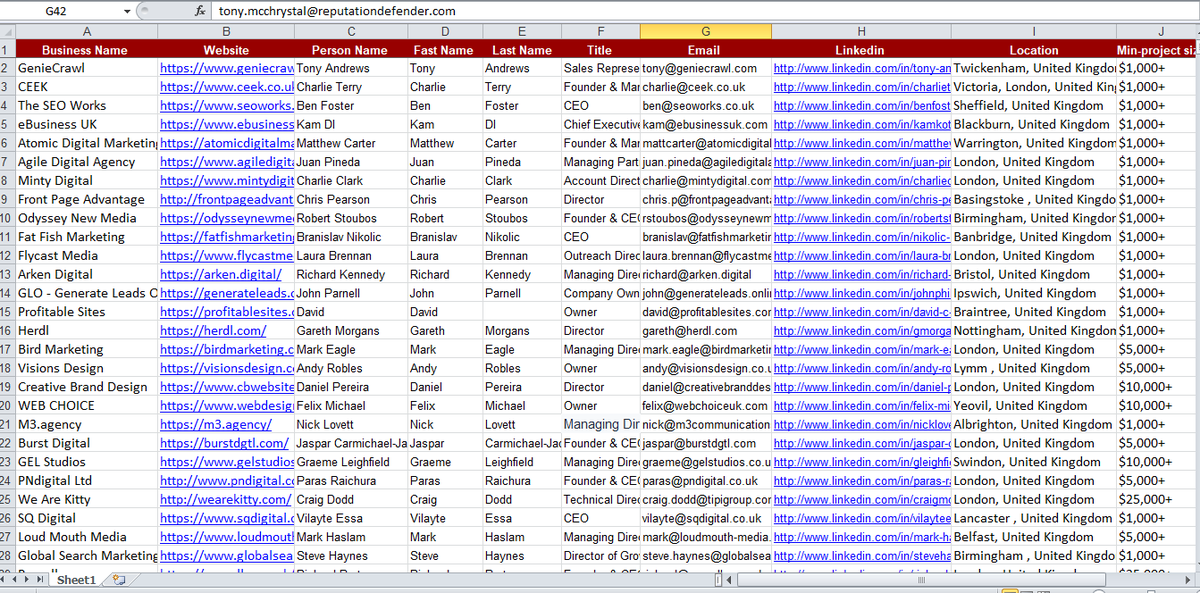Open the ceek.co.uk website link

(226, 87)
